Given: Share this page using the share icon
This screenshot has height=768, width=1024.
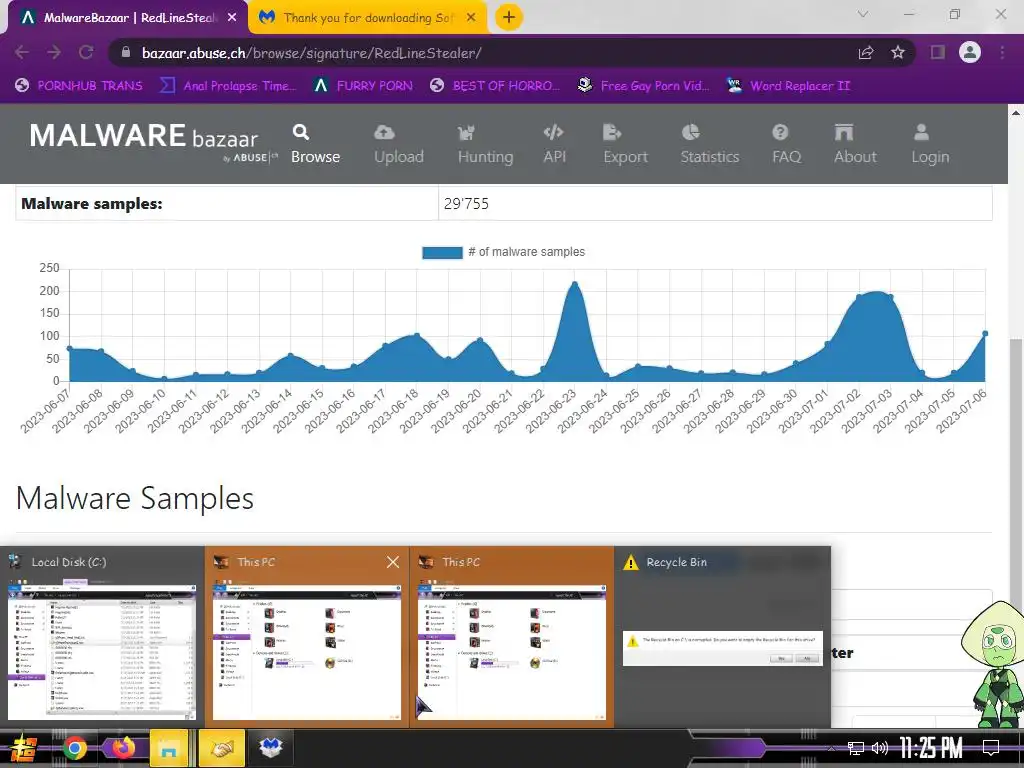Looking at the screenshot, I should click(866, 53).
